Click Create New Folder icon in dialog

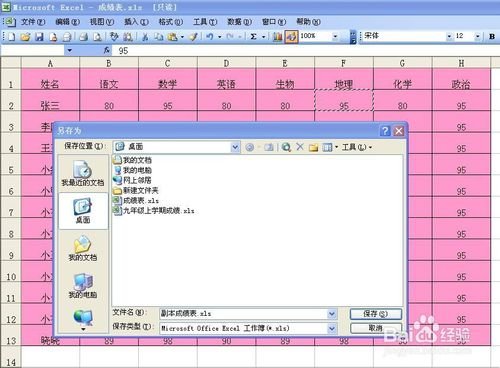coord(313,147)
